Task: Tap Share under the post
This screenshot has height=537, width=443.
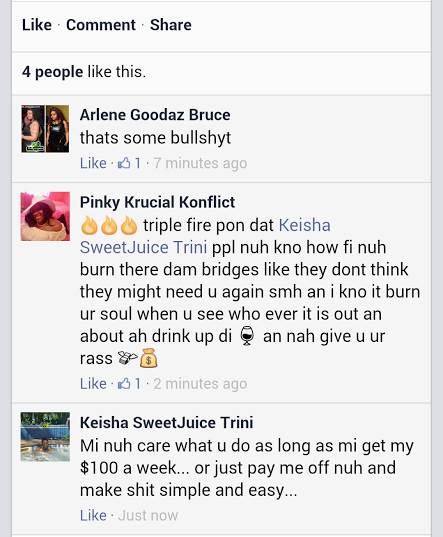Action: (170, 25)
